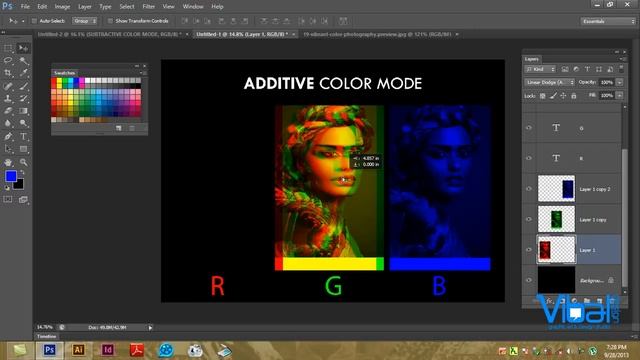Select the History Brush tool
640x360 pixels.
[23, 98]
